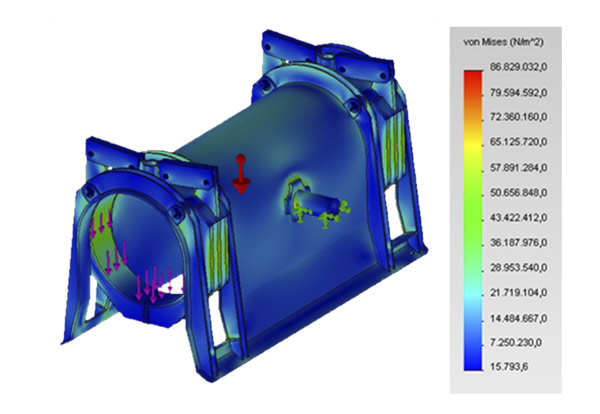Select the legend value 28.953.540,0
This screenshot has height=414, width=600.
518,267
